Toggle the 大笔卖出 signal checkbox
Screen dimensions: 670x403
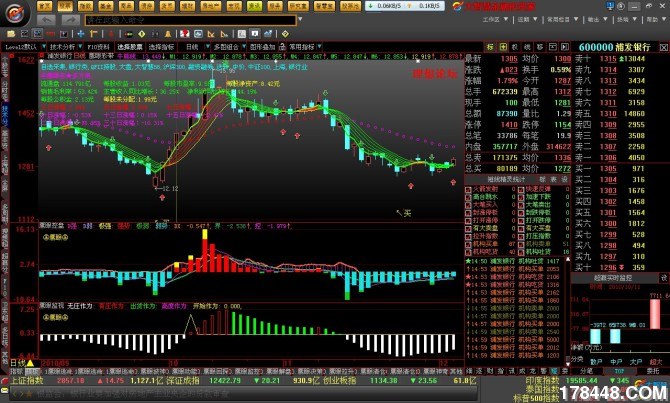pos(521,205)
